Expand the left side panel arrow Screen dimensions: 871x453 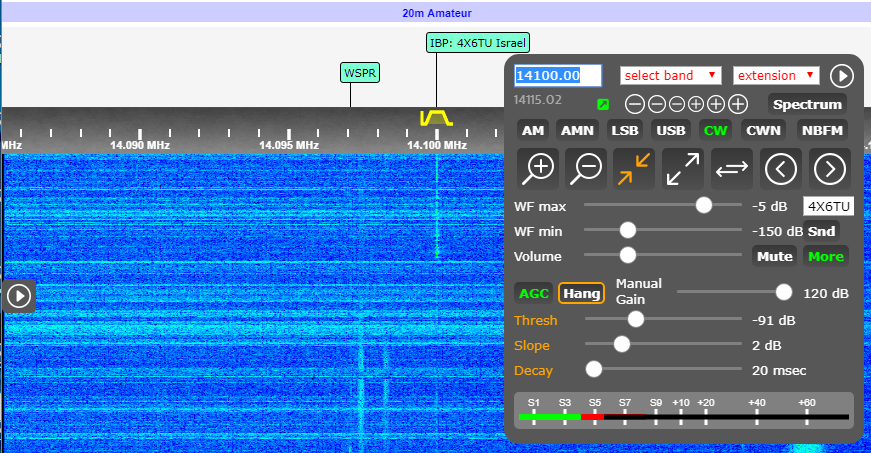[x=20, y=296]
